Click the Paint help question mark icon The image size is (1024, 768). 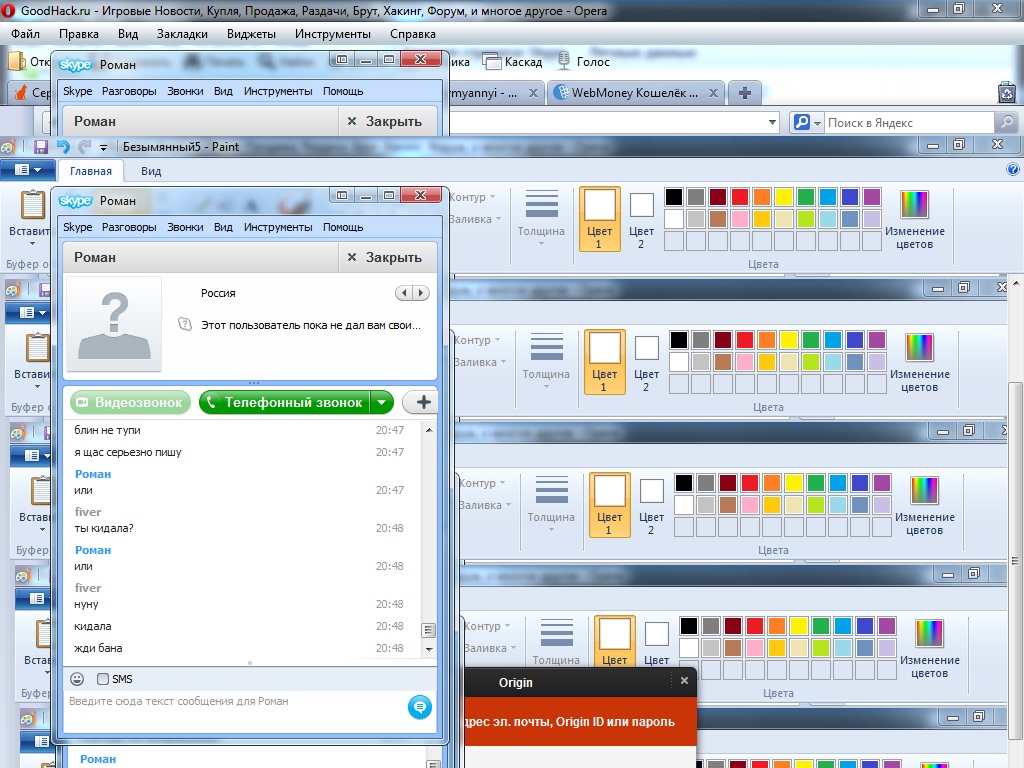pyautogui.click(x=1012, y=170)
